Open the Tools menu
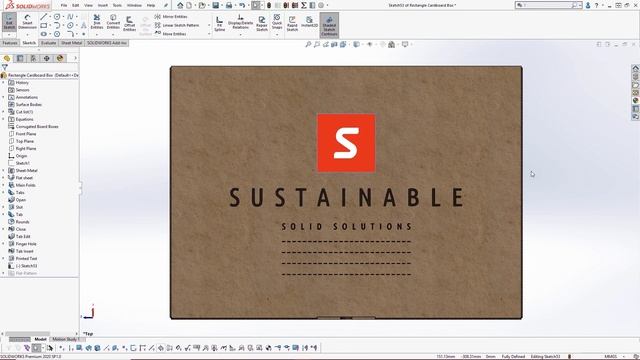This screenshot has width=640, height=360. (117, 5)
